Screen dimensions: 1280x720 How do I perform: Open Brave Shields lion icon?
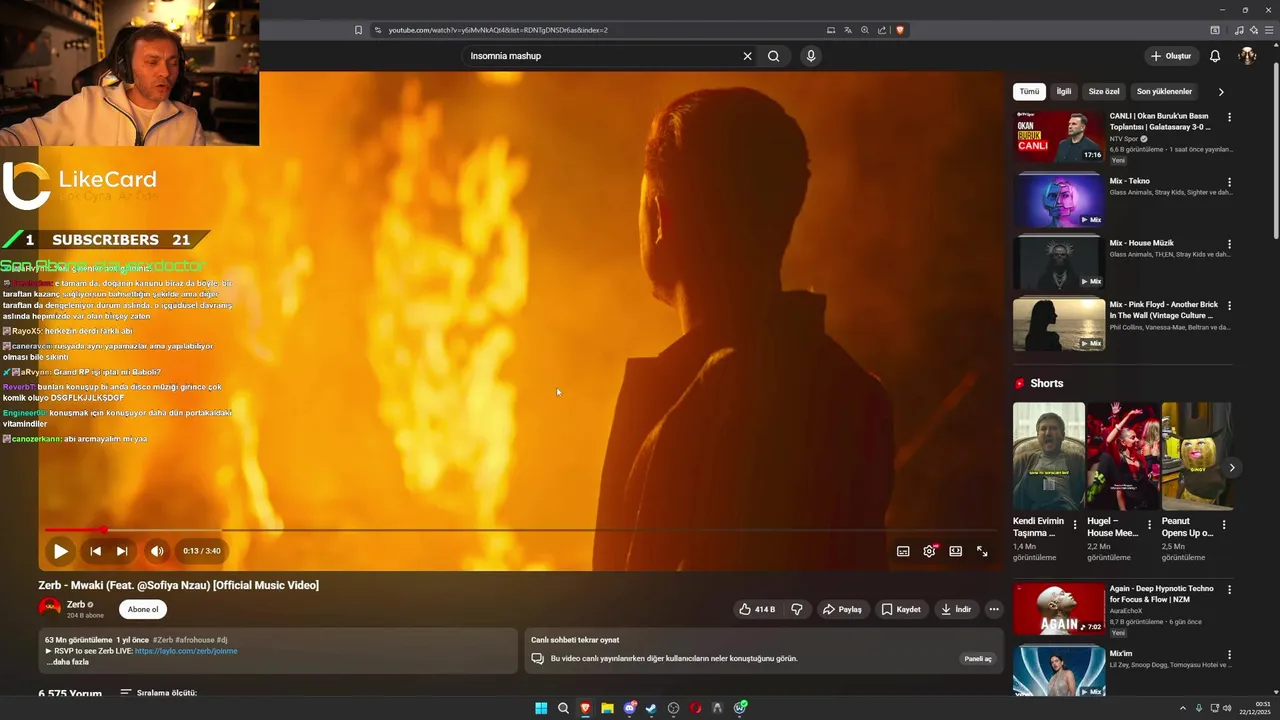[x=899, y=30]
